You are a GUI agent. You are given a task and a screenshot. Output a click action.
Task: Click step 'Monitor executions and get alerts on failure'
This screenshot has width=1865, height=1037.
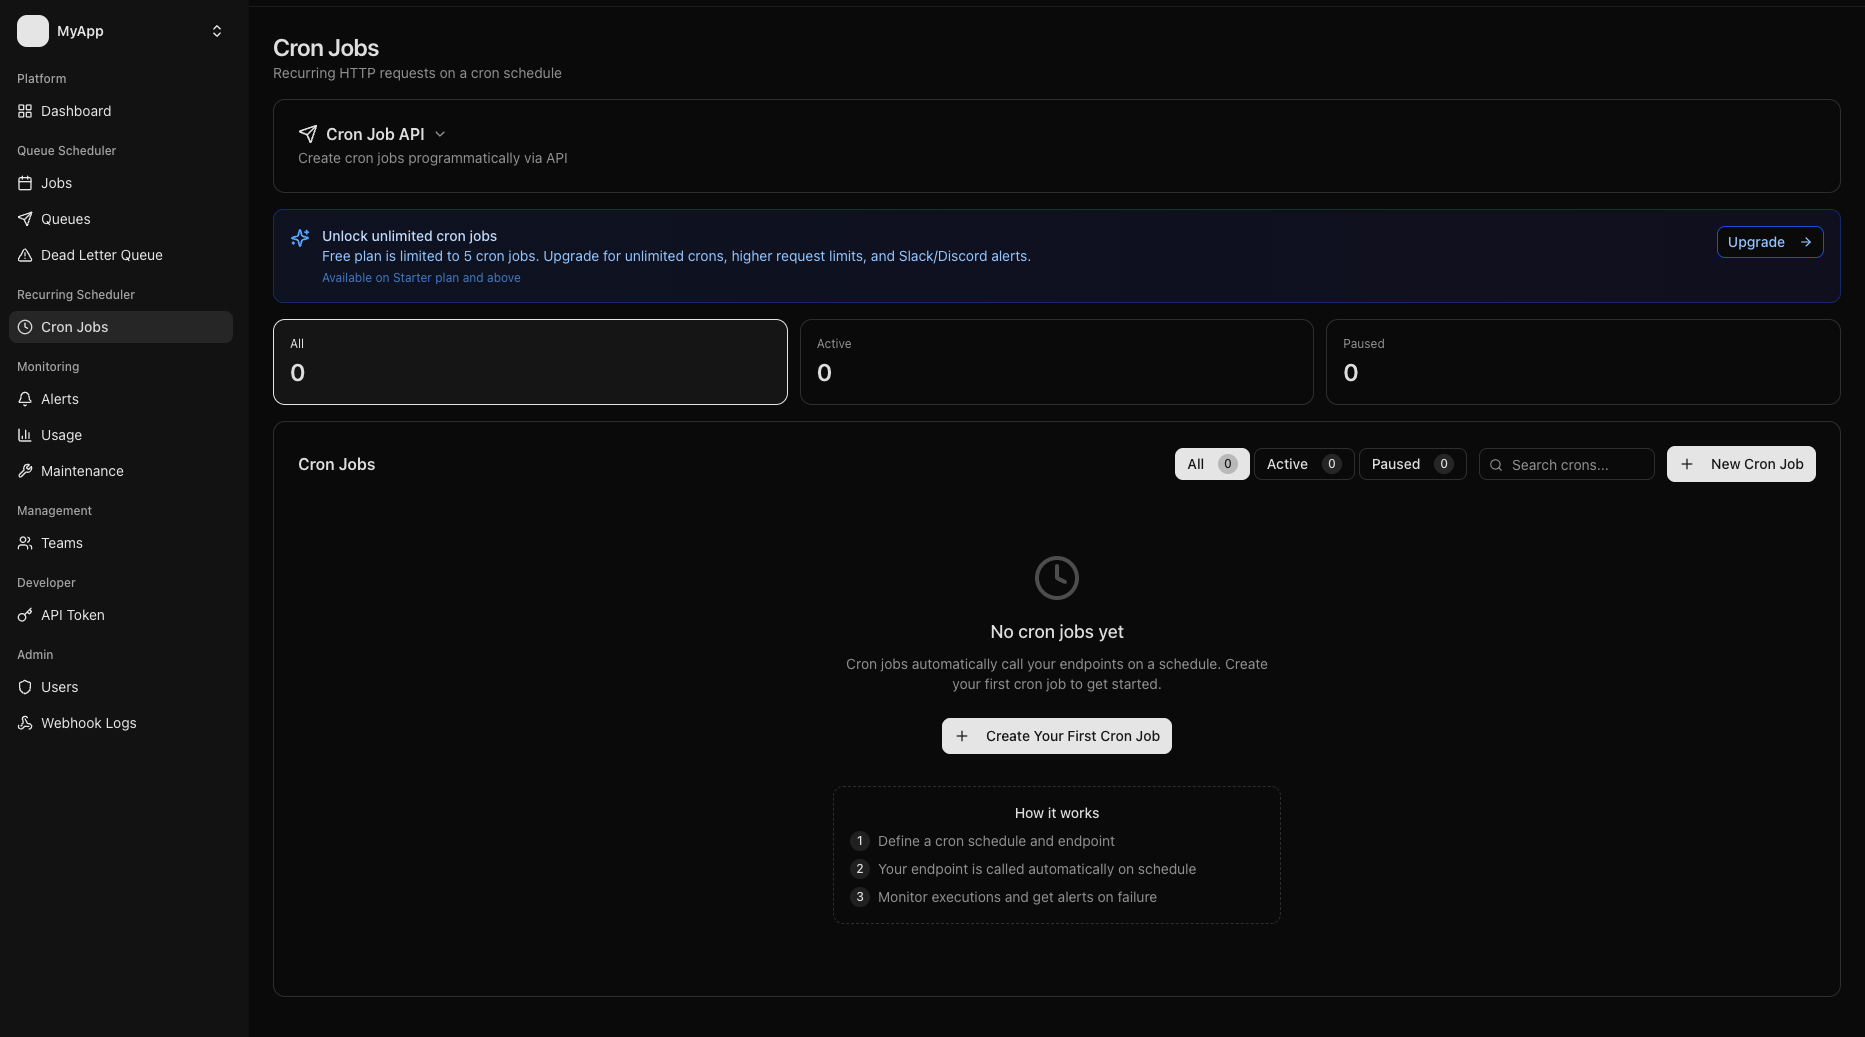[1017, 897]
